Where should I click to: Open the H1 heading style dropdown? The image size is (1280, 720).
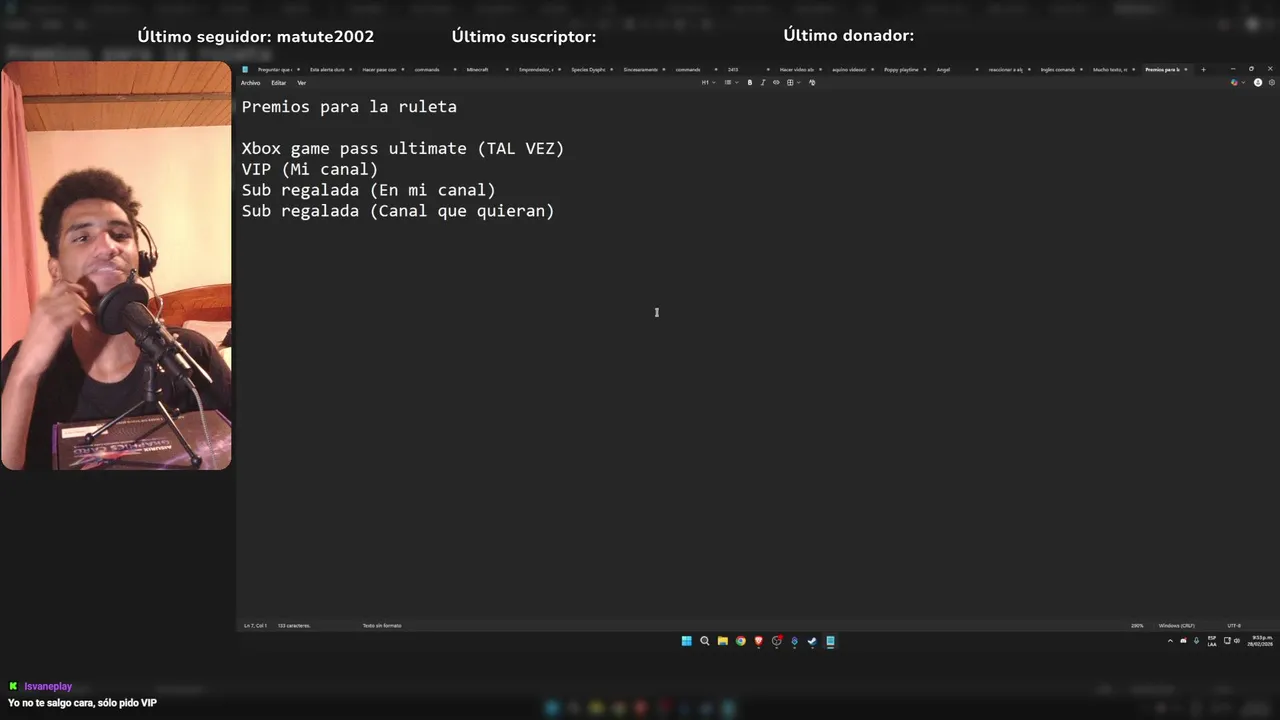click(x=707, y=83)
